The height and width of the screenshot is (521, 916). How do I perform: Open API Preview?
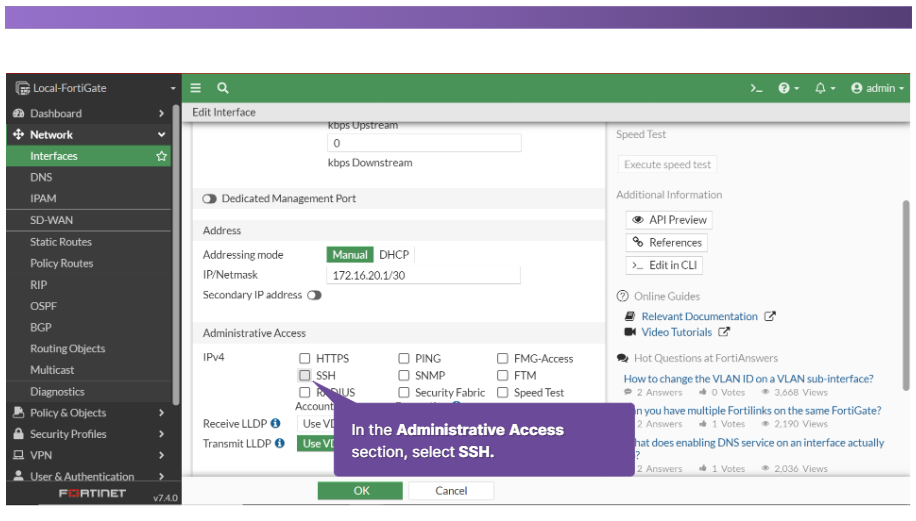pyautogui.click(x=669, y=220)
